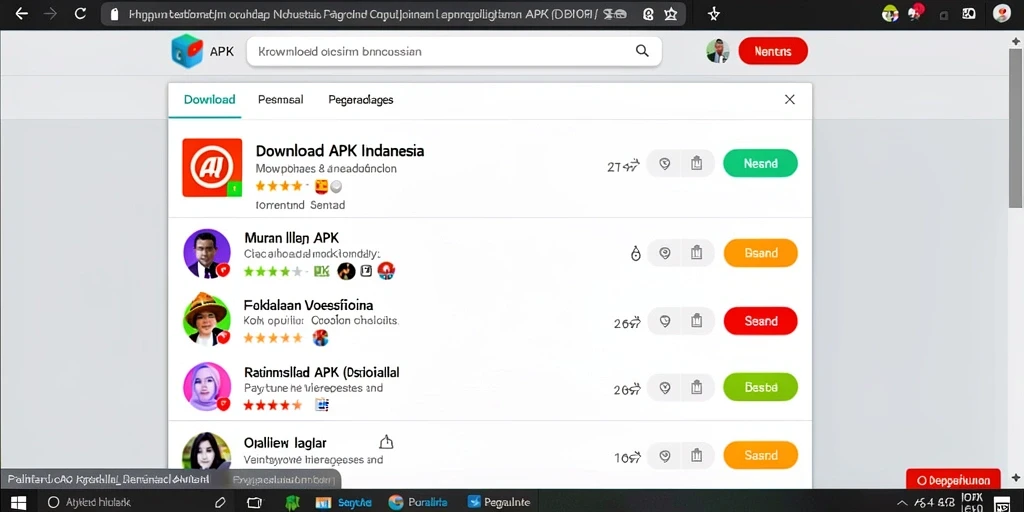Click green extension icon in browser toolbar

(x=889, y=13)
